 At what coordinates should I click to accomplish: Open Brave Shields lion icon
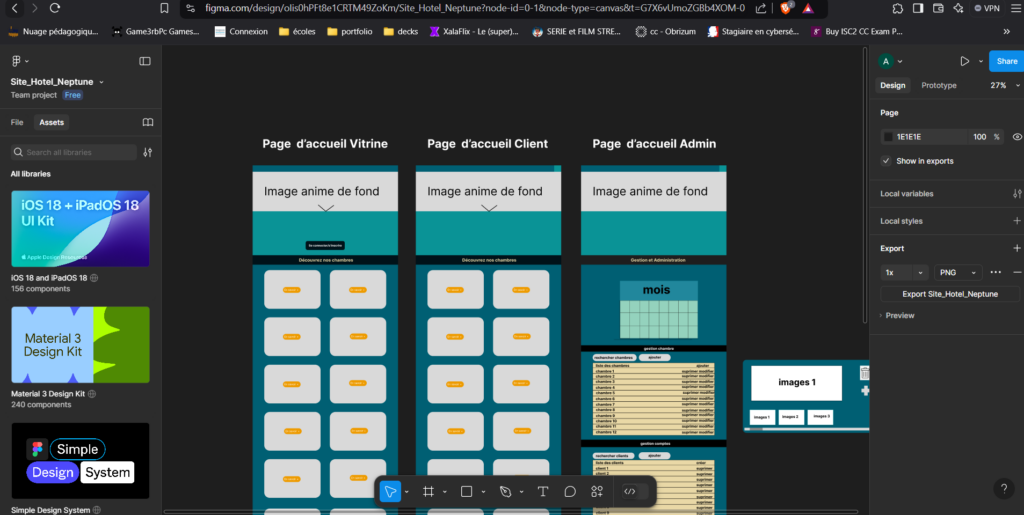pyautogui.click(x=786, y=8)
